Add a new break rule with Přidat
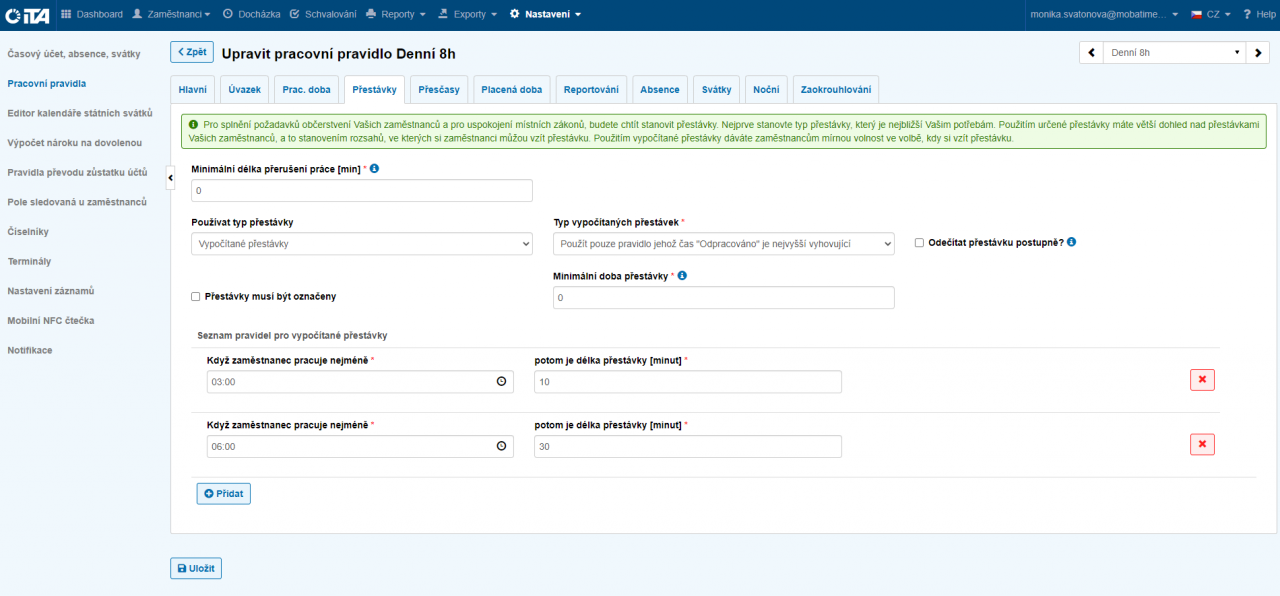This screenshot has width=1280, height=596. coord(223,493)
